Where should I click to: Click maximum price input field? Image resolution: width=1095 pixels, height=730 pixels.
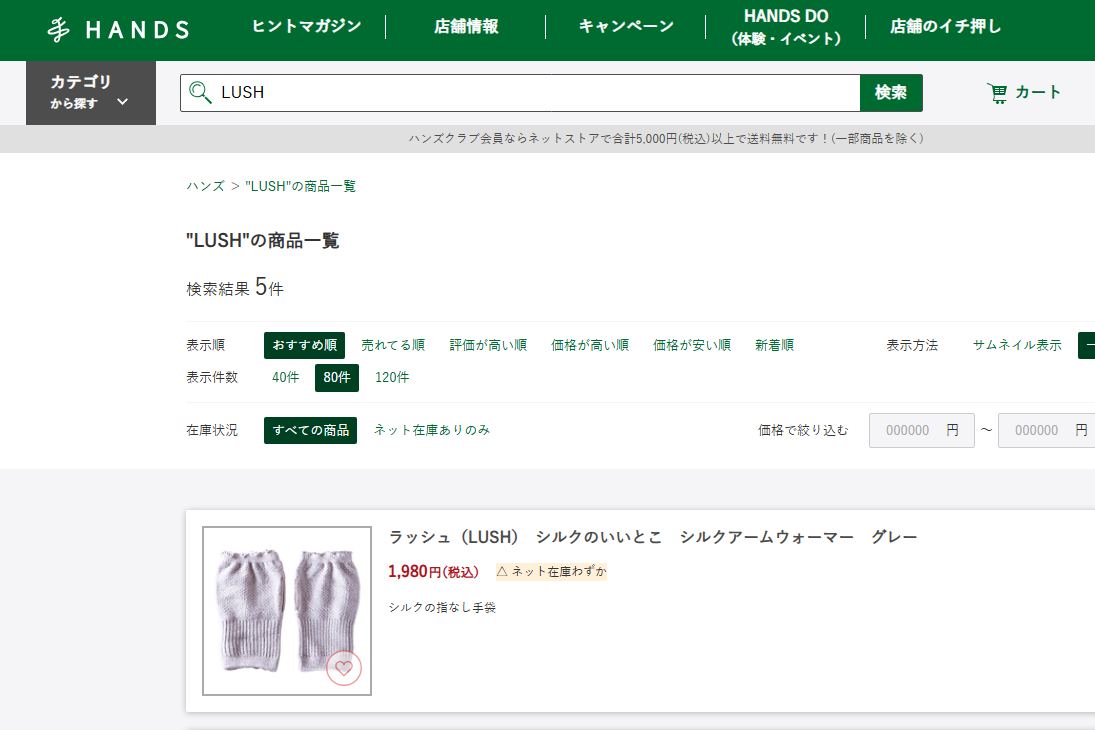pyautogui.click(x=1047, y=430)
